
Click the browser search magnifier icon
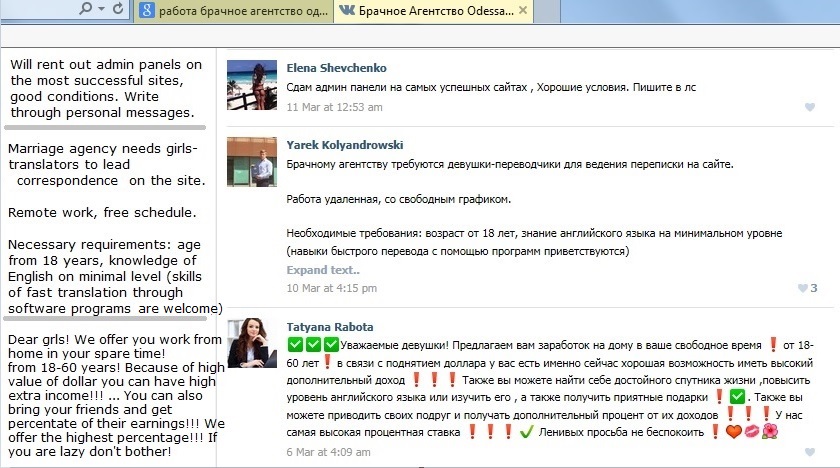85,9
